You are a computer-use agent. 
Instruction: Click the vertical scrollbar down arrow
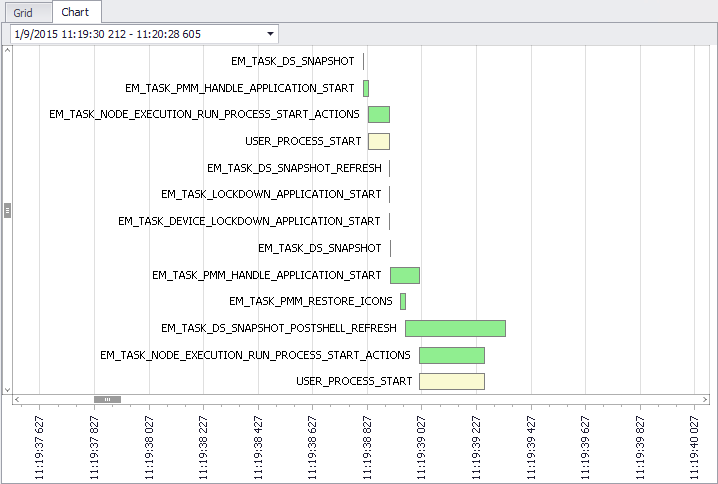(7, 390)
